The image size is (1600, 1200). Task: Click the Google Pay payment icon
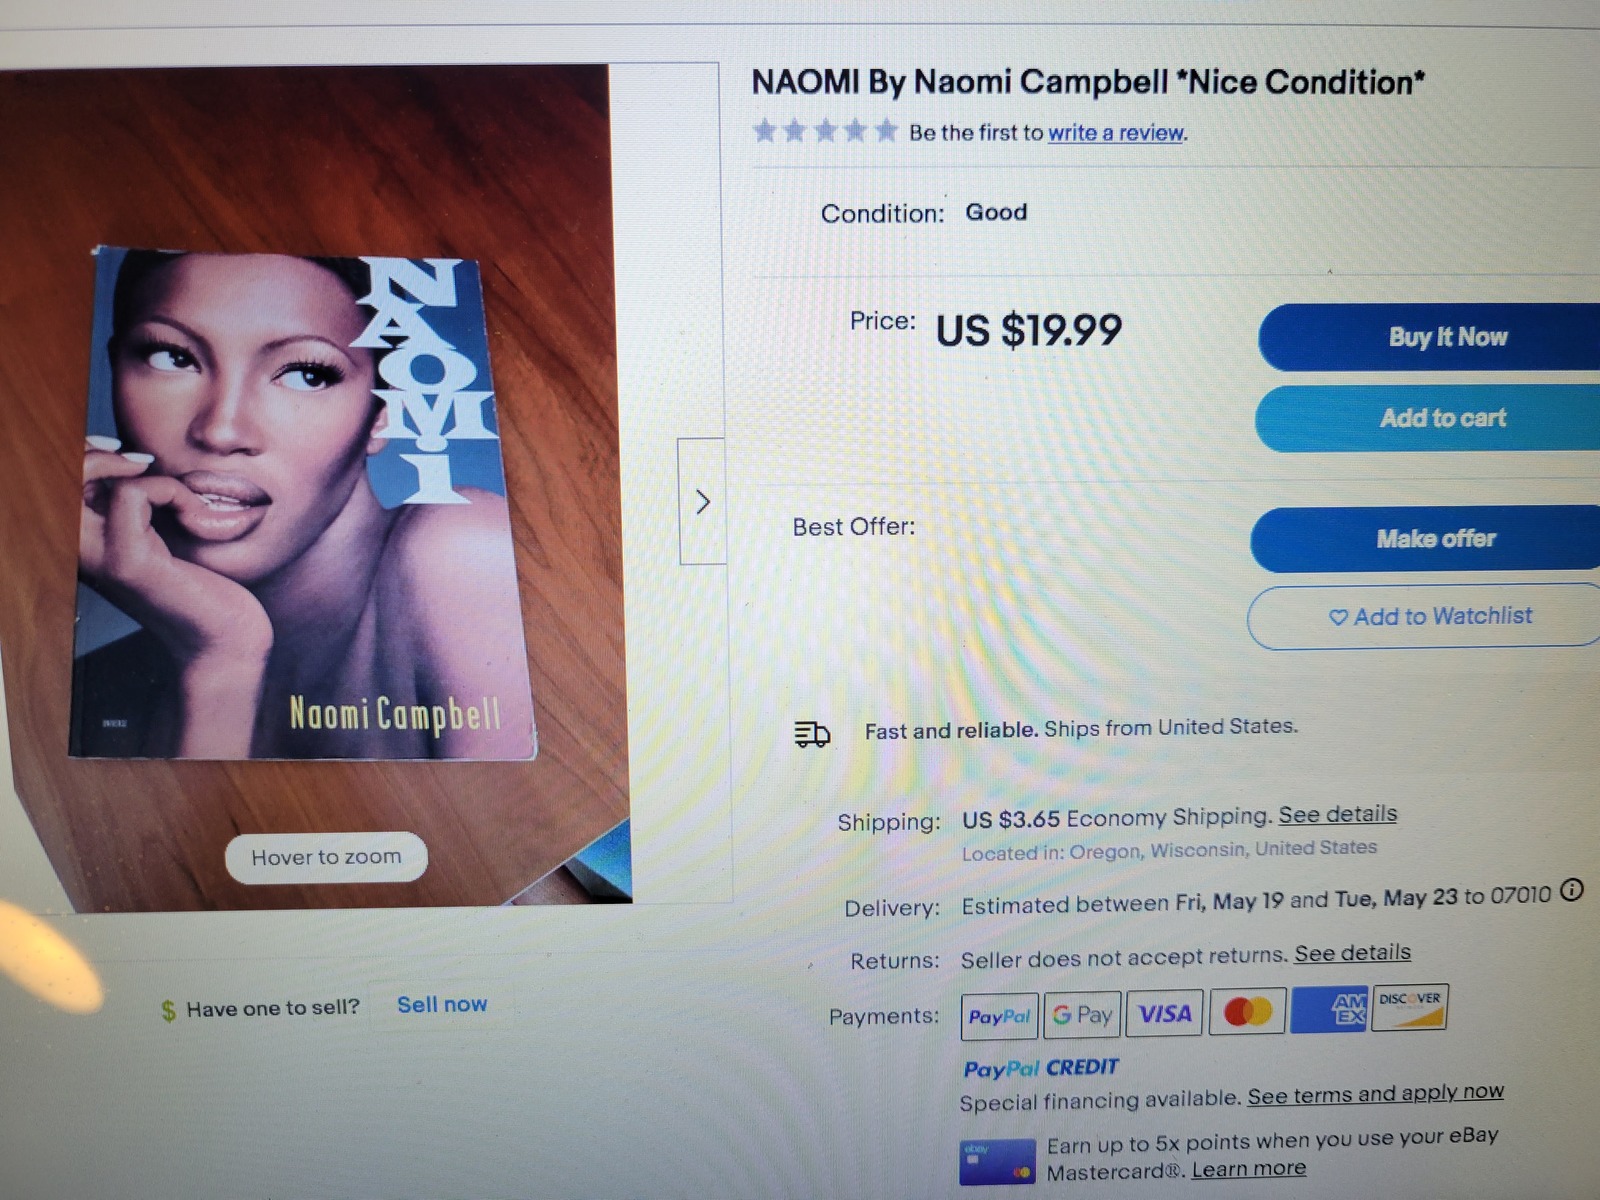[1082, 1015]
